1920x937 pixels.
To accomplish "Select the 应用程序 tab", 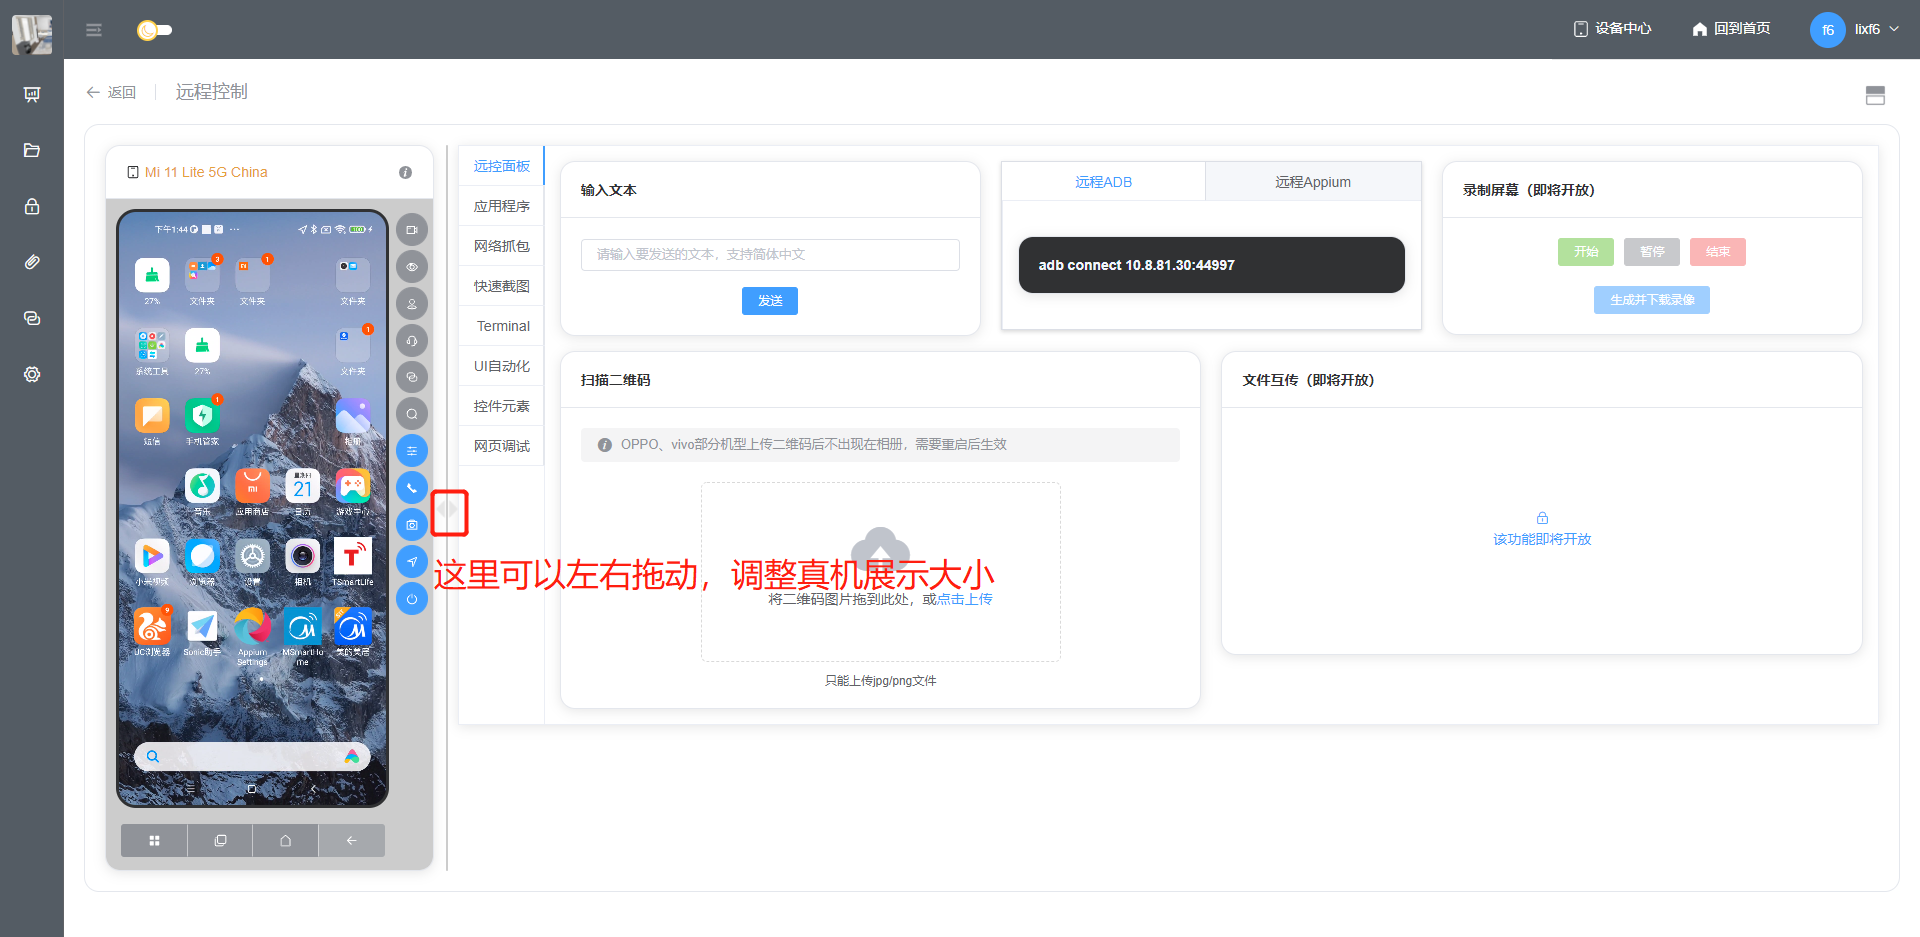I will click(502, 206).
